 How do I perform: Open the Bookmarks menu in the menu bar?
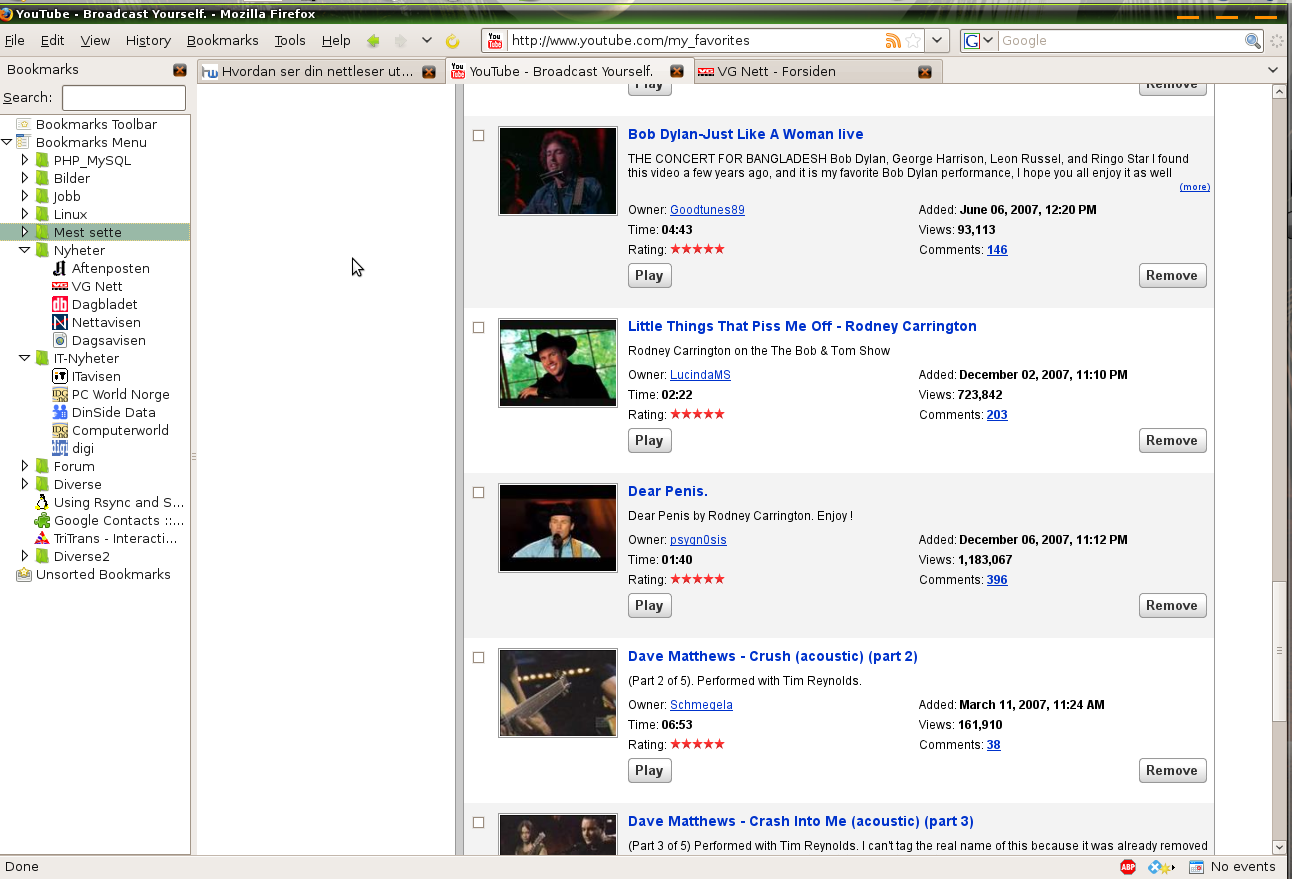222,40
